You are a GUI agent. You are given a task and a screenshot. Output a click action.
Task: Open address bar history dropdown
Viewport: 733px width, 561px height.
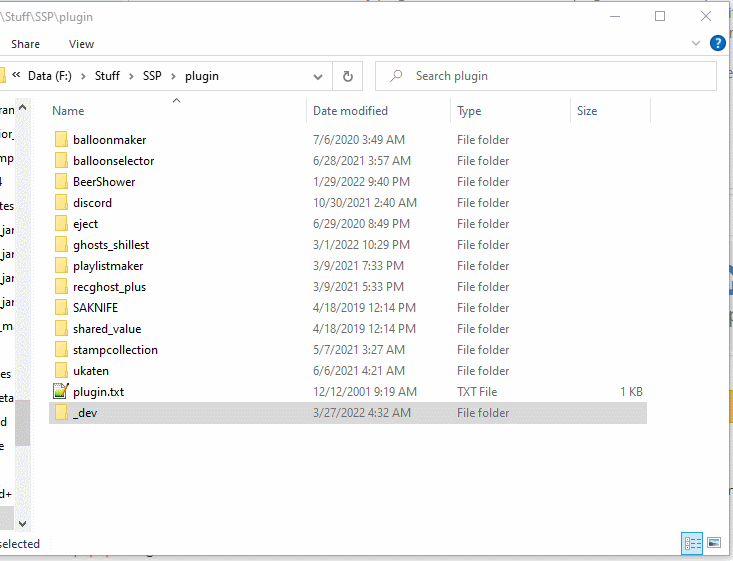(x=318, y=76)
